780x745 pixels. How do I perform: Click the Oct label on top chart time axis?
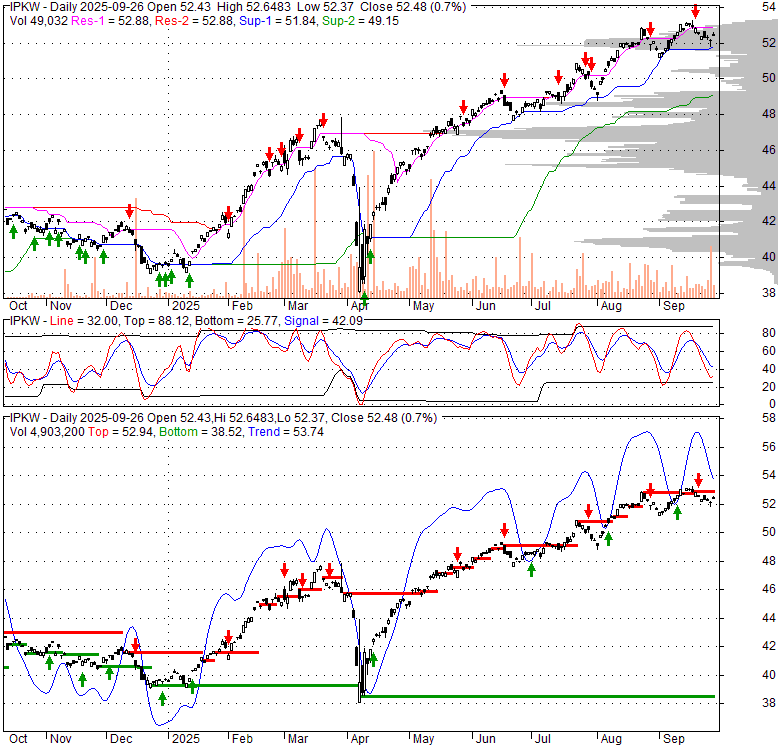point(18,306)
